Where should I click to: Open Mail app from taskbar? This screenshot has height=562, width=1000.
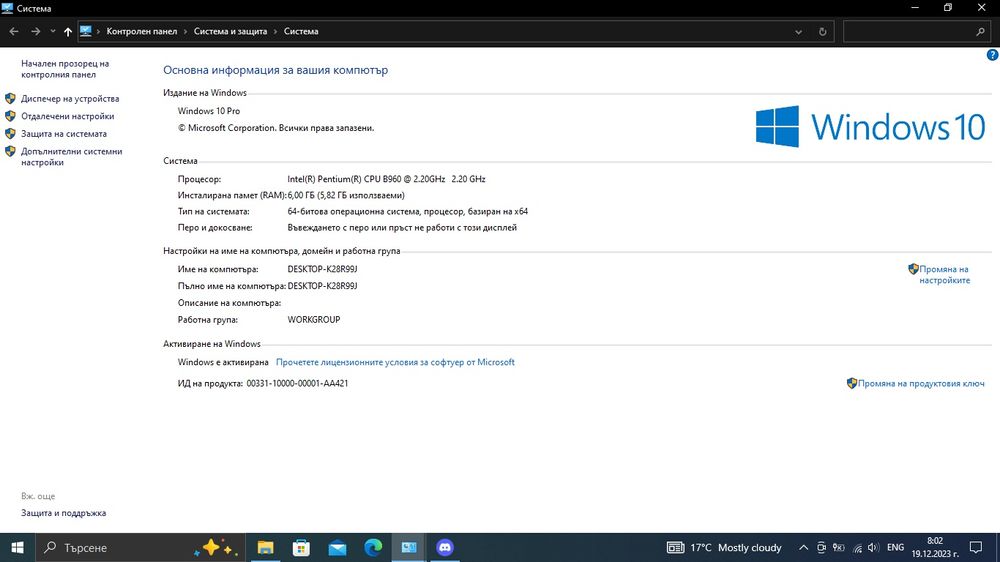pos(337,547)
